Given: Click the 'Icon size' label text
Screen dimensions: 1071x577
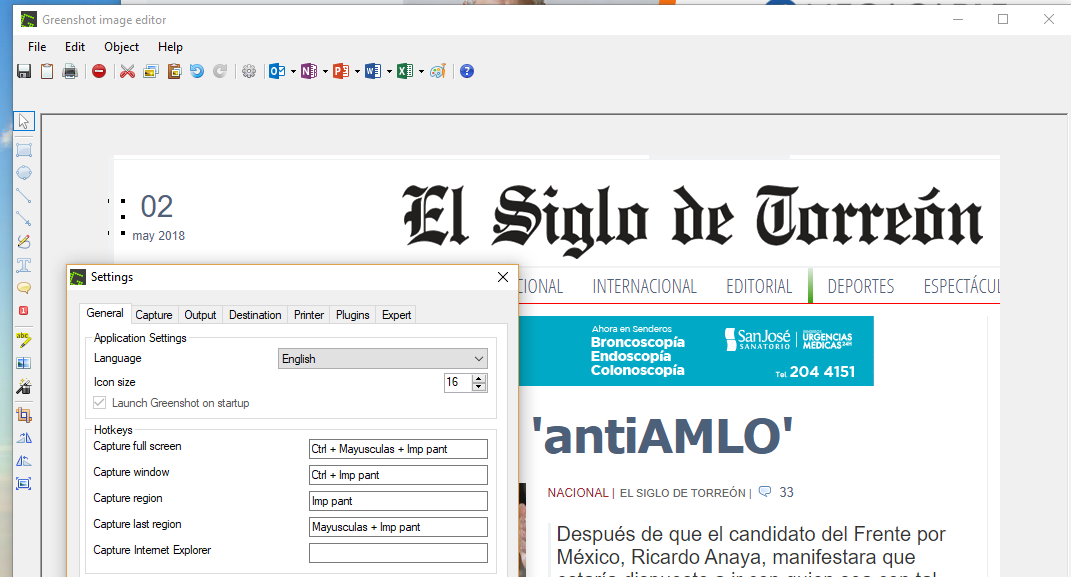Looking at the screenshot, I should [115, 382].
